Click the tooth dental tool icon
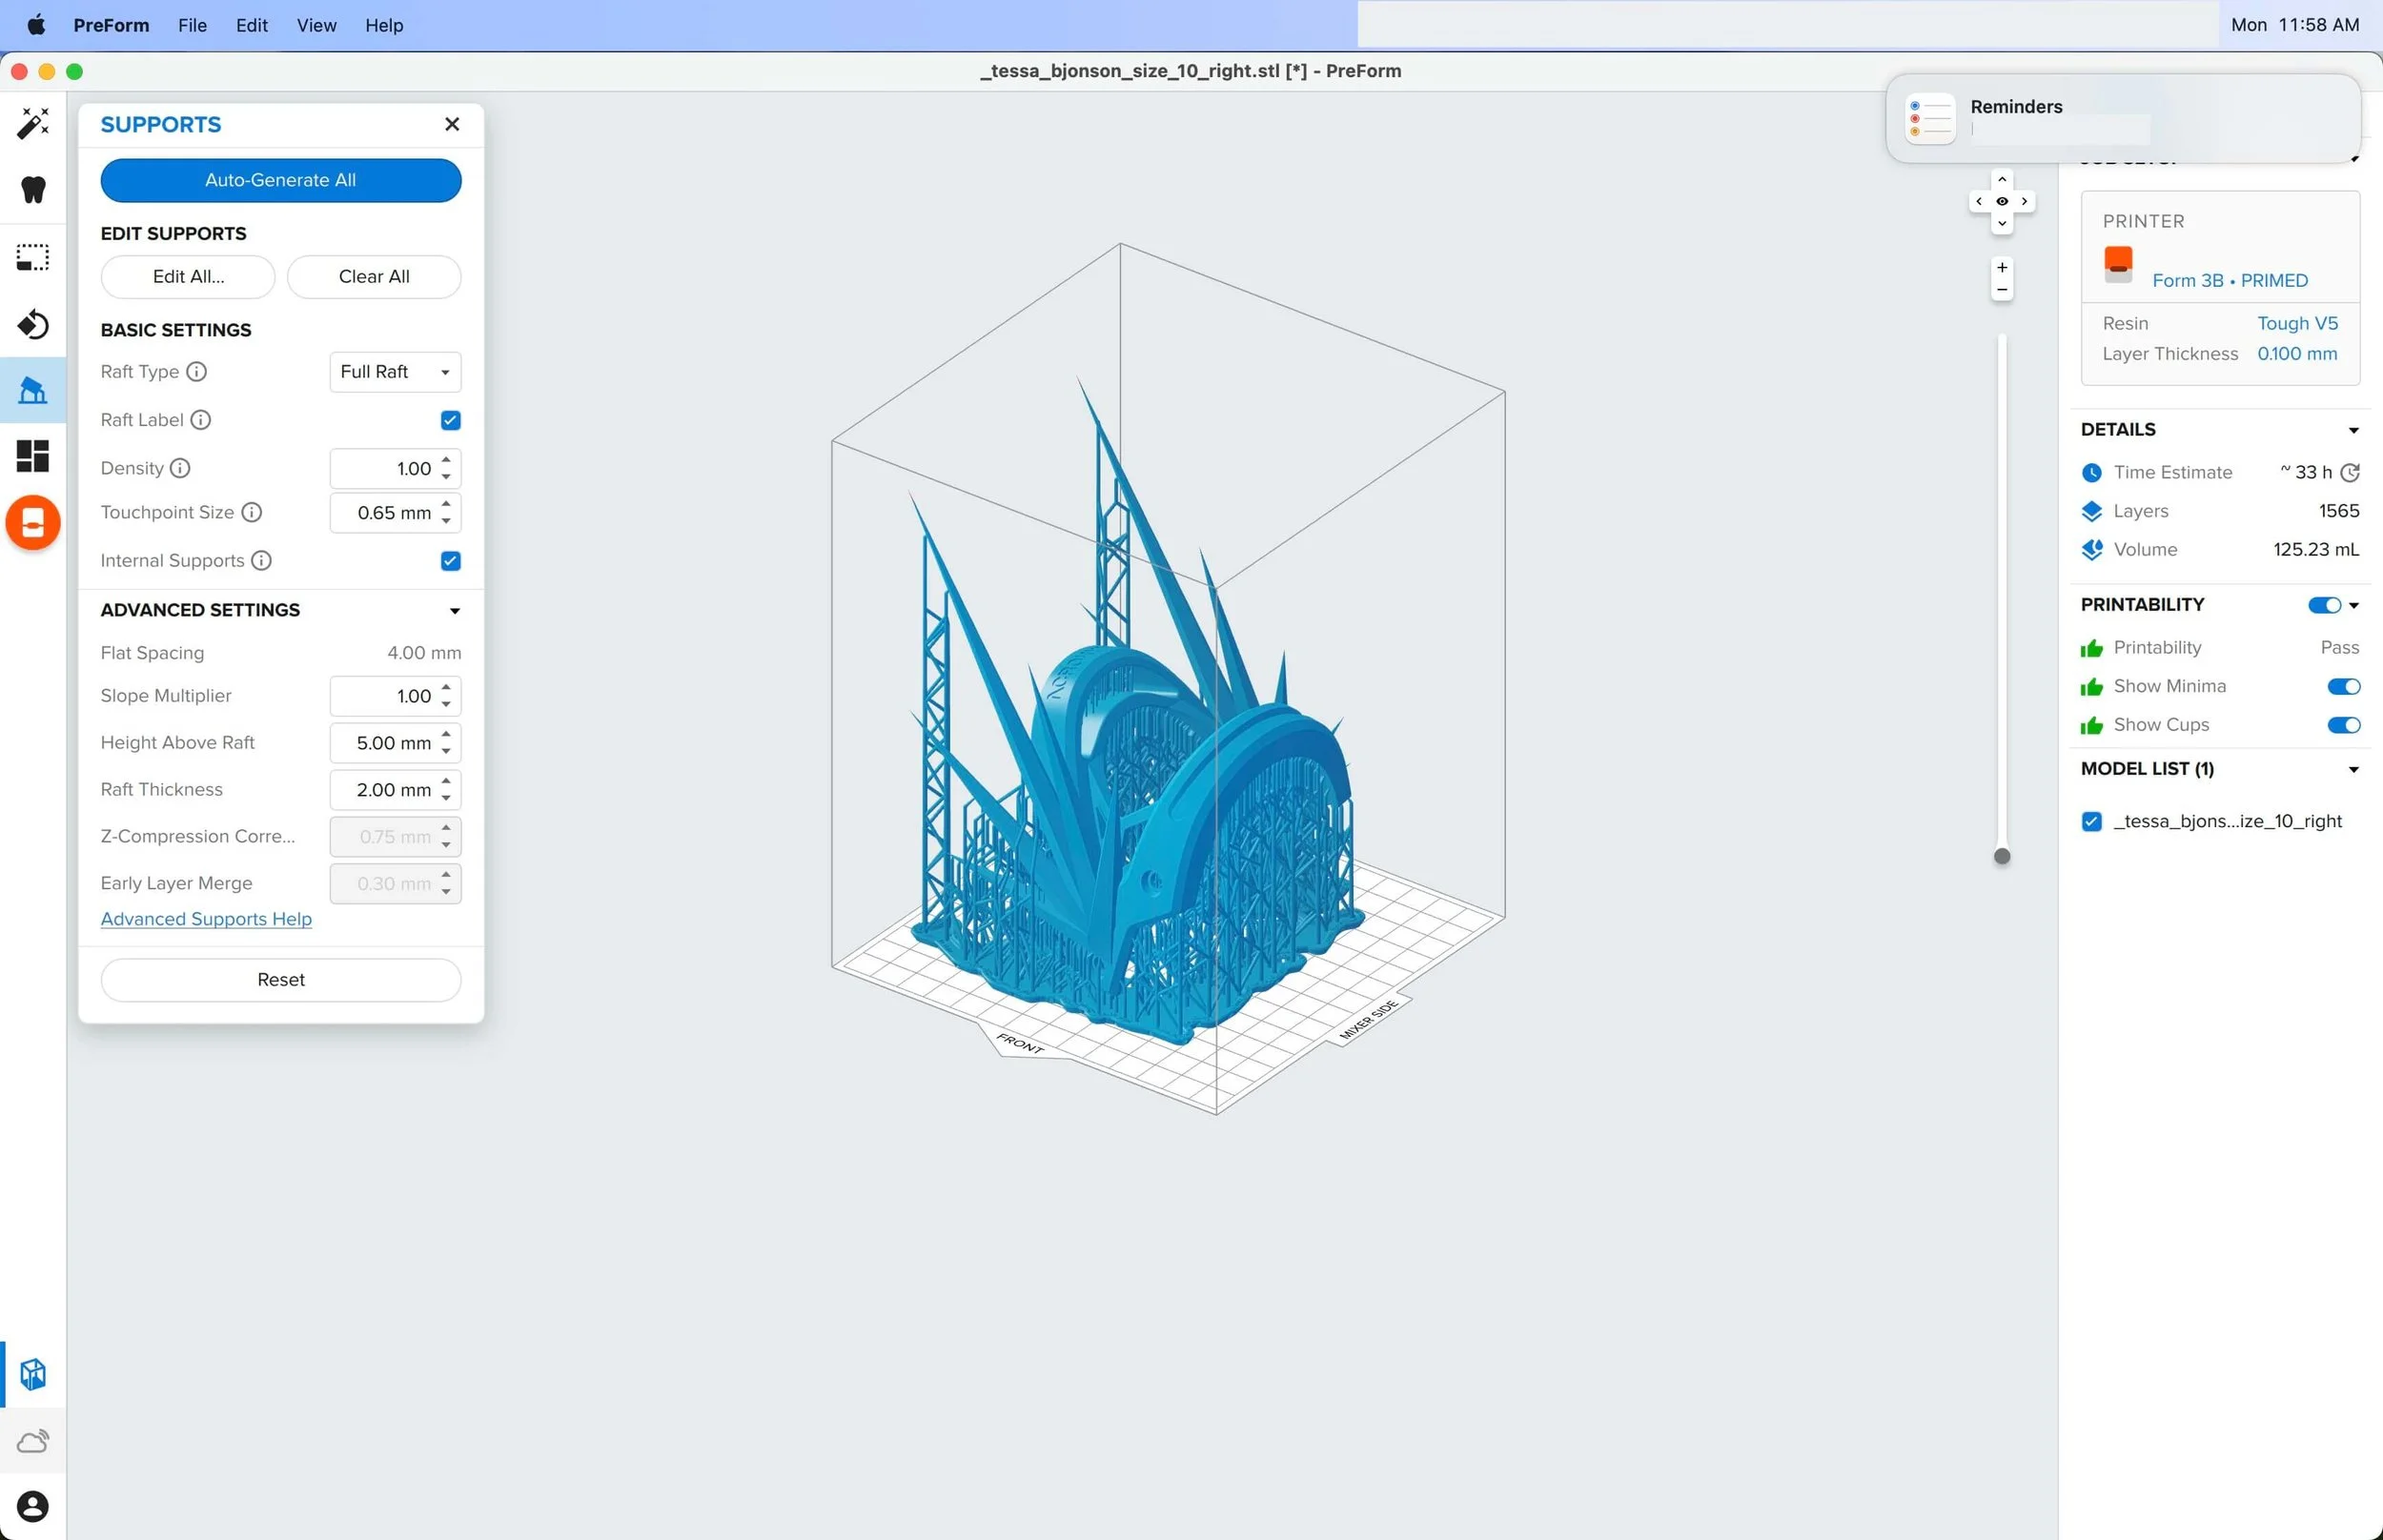Viewport: 2383px width, 1540px height. click(33, 190)
